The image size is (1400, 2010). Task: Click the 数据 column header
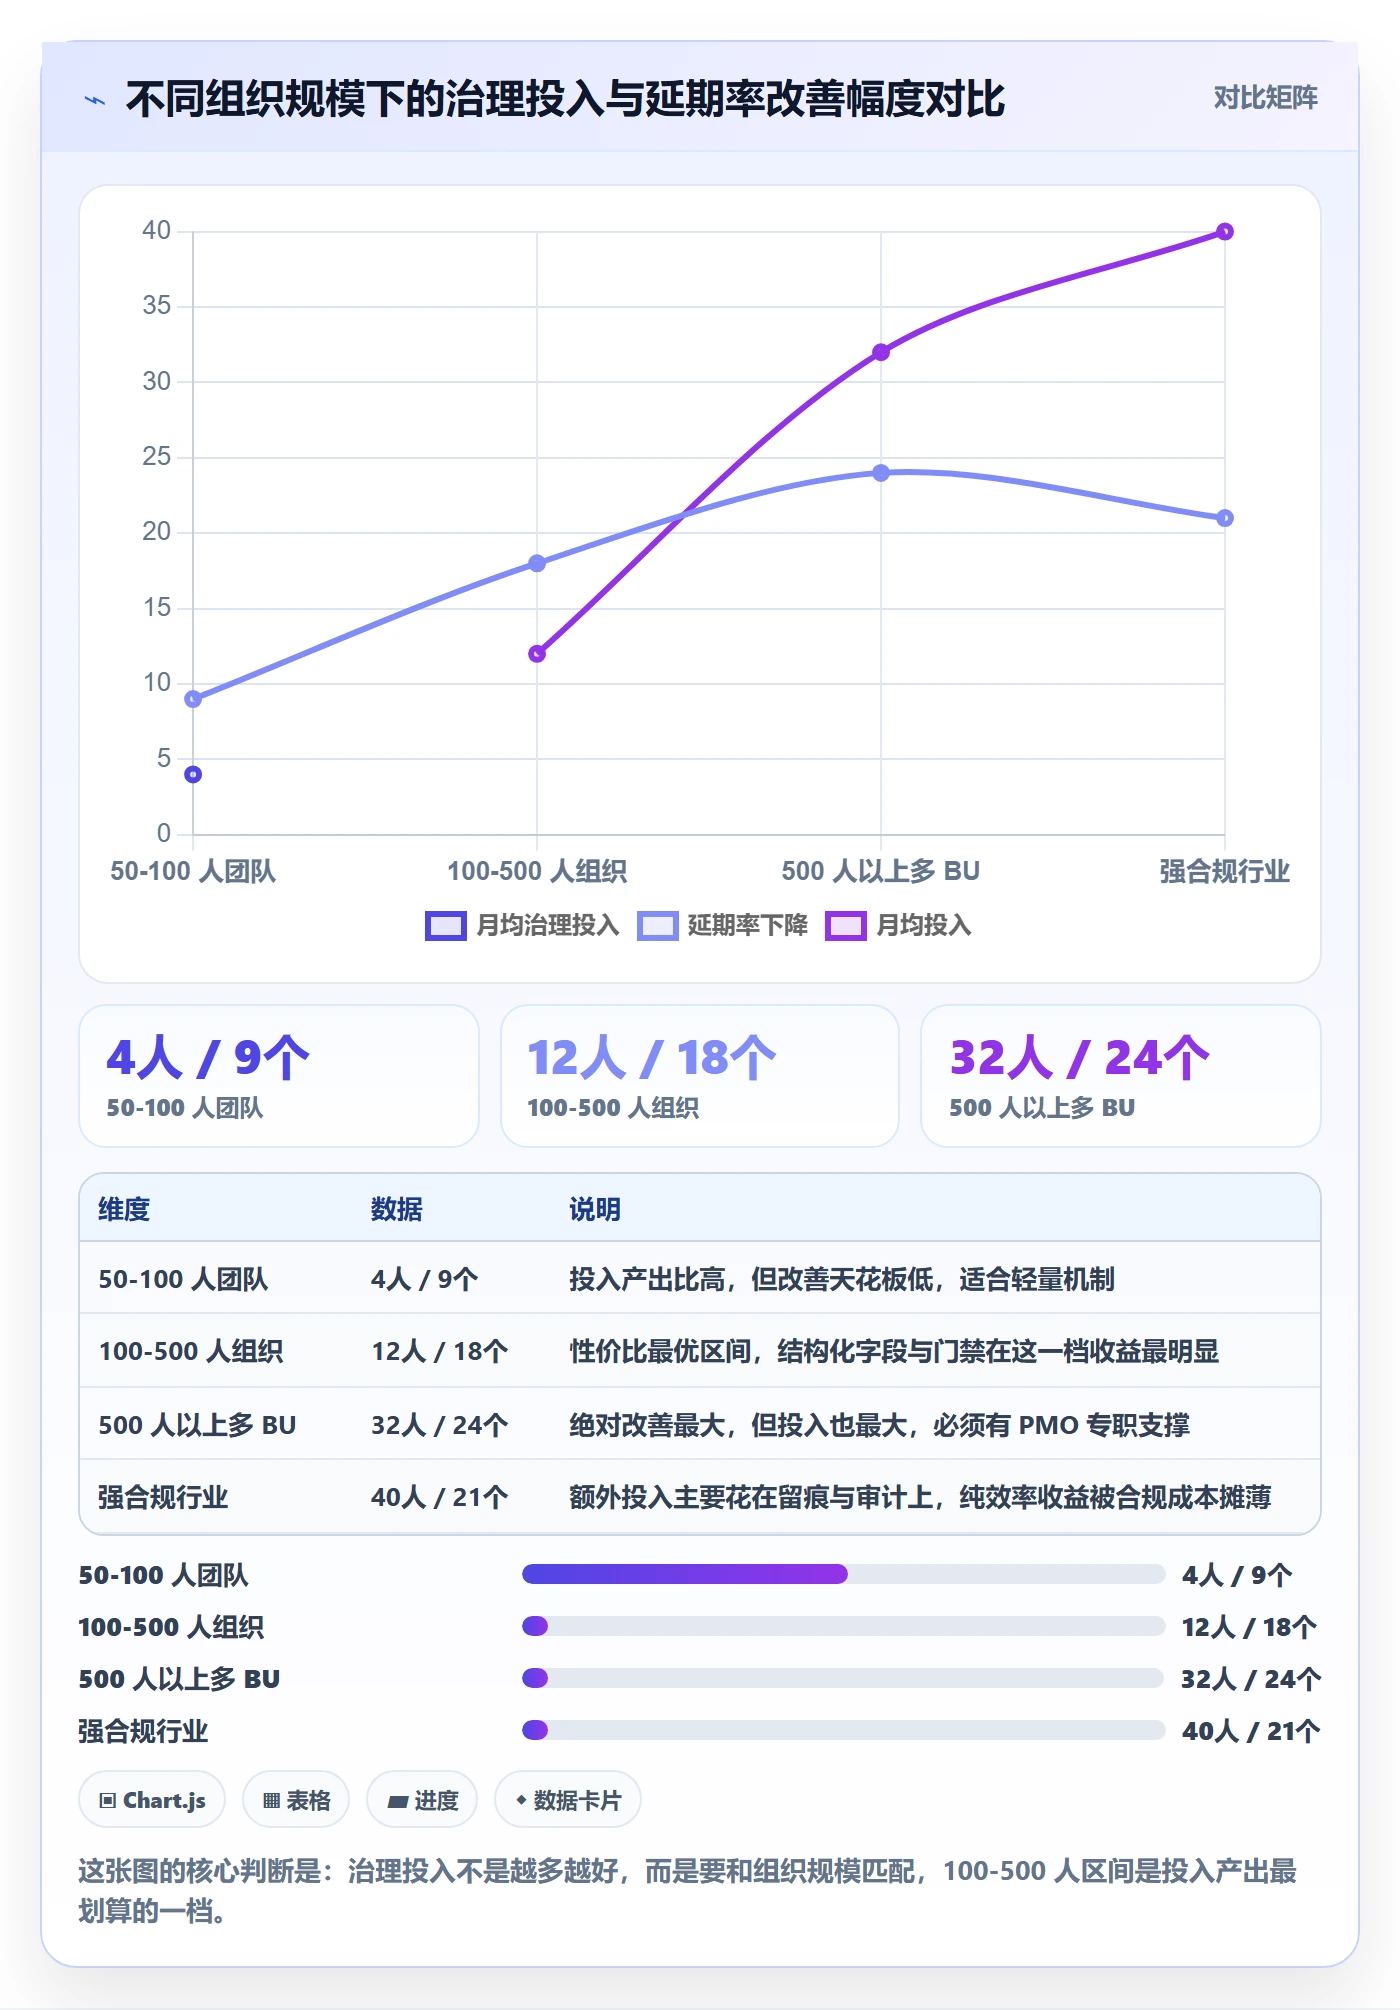click(396, 1209)
